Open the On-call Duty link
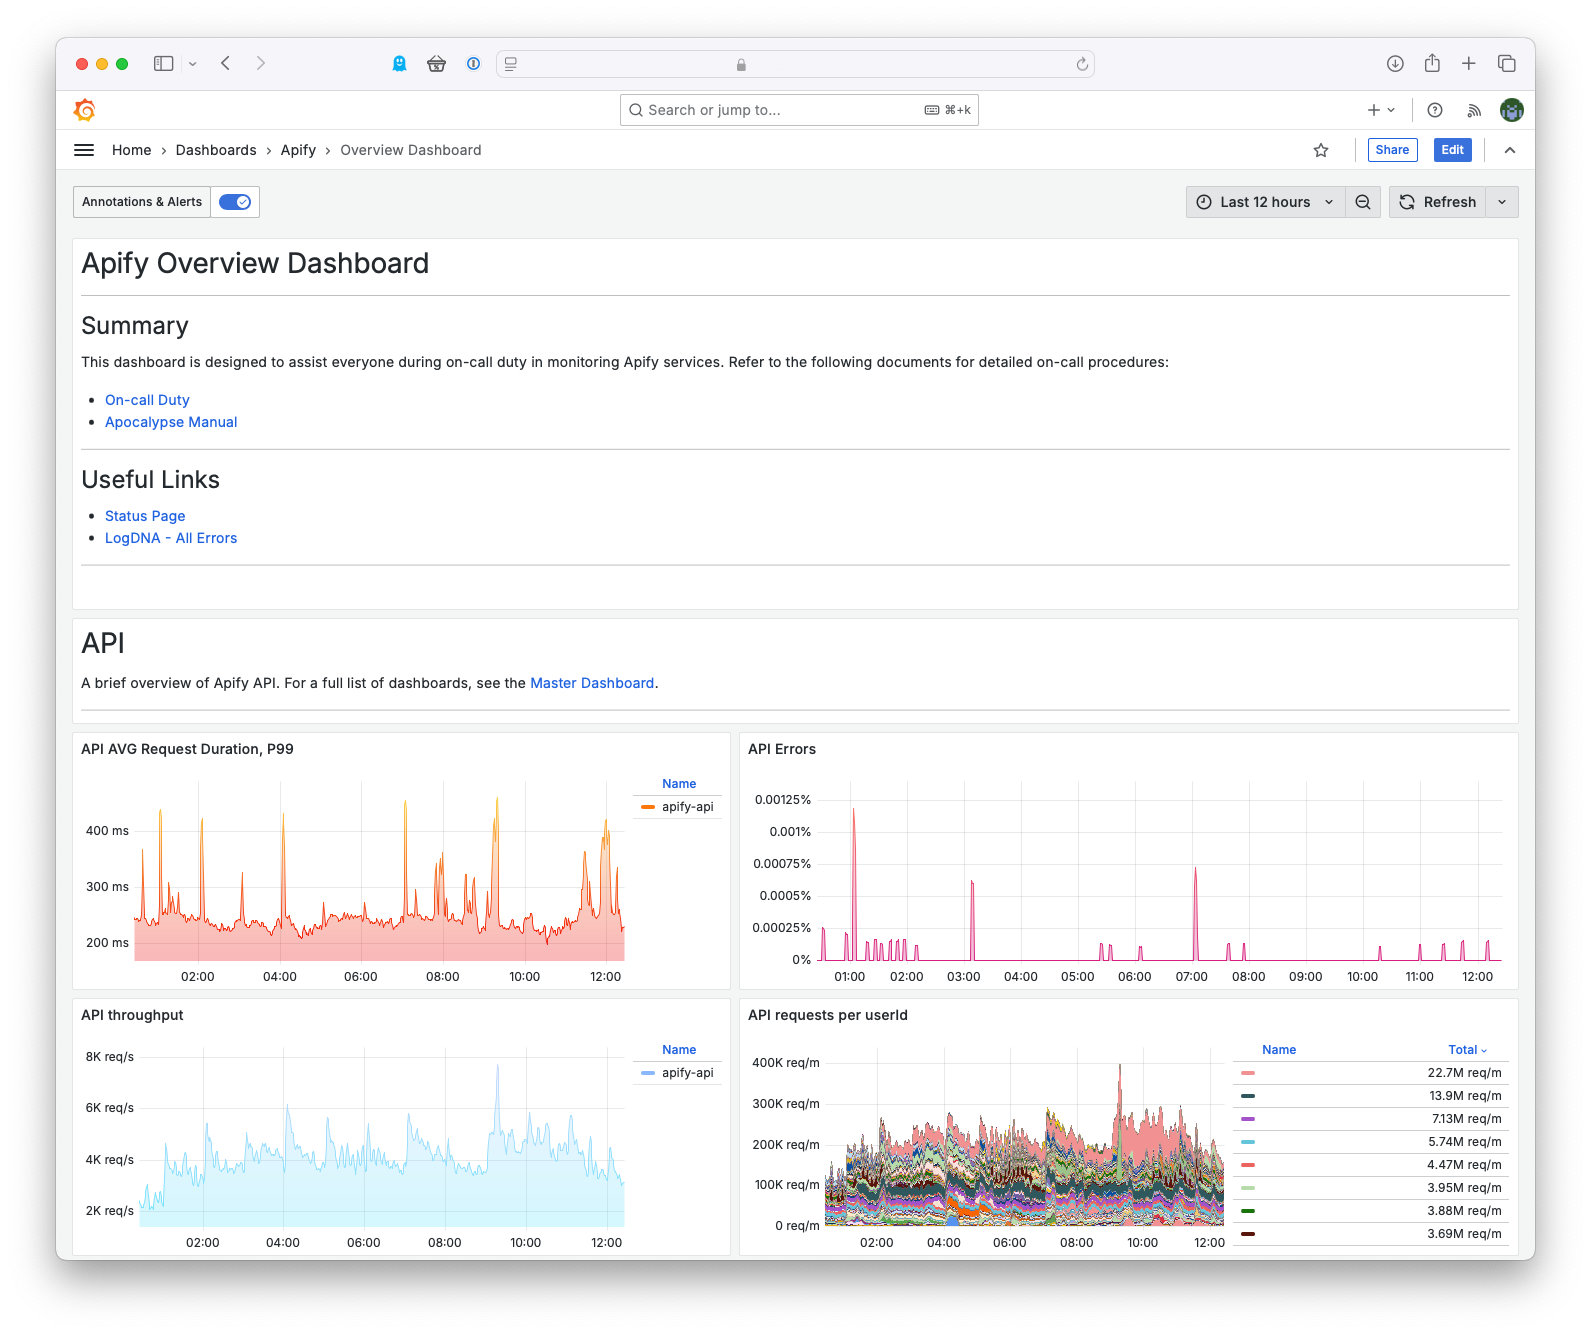The width and height of the screenshot is (1591, 1334). 147,400
